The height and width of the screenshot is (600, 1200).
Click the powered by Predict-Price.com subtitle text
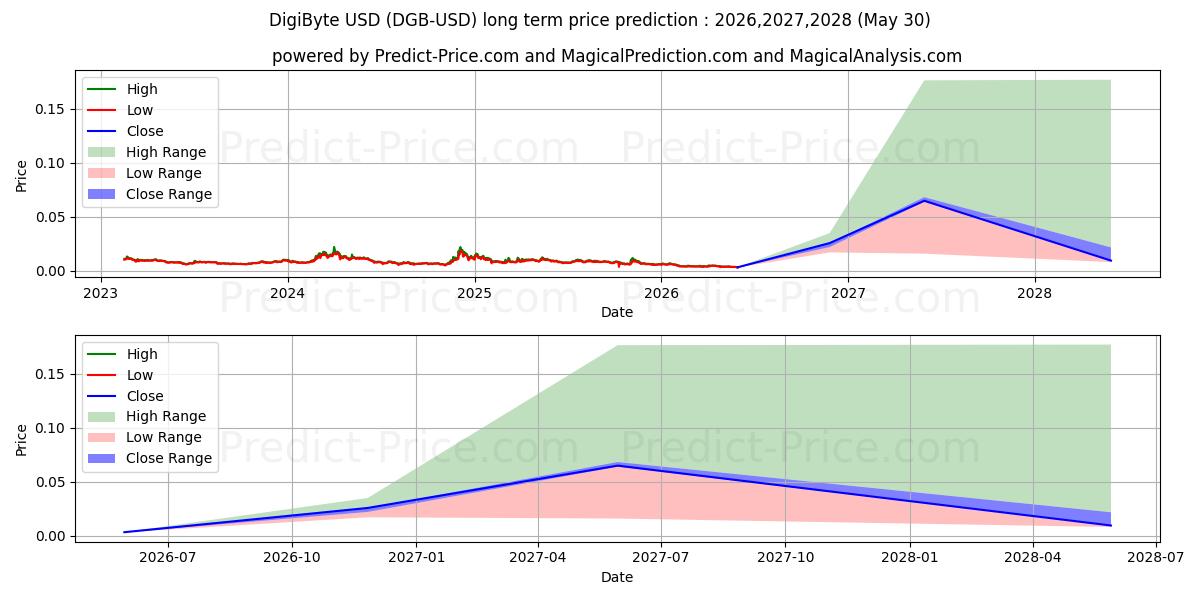pyautogui.click(x=395, y=57)
